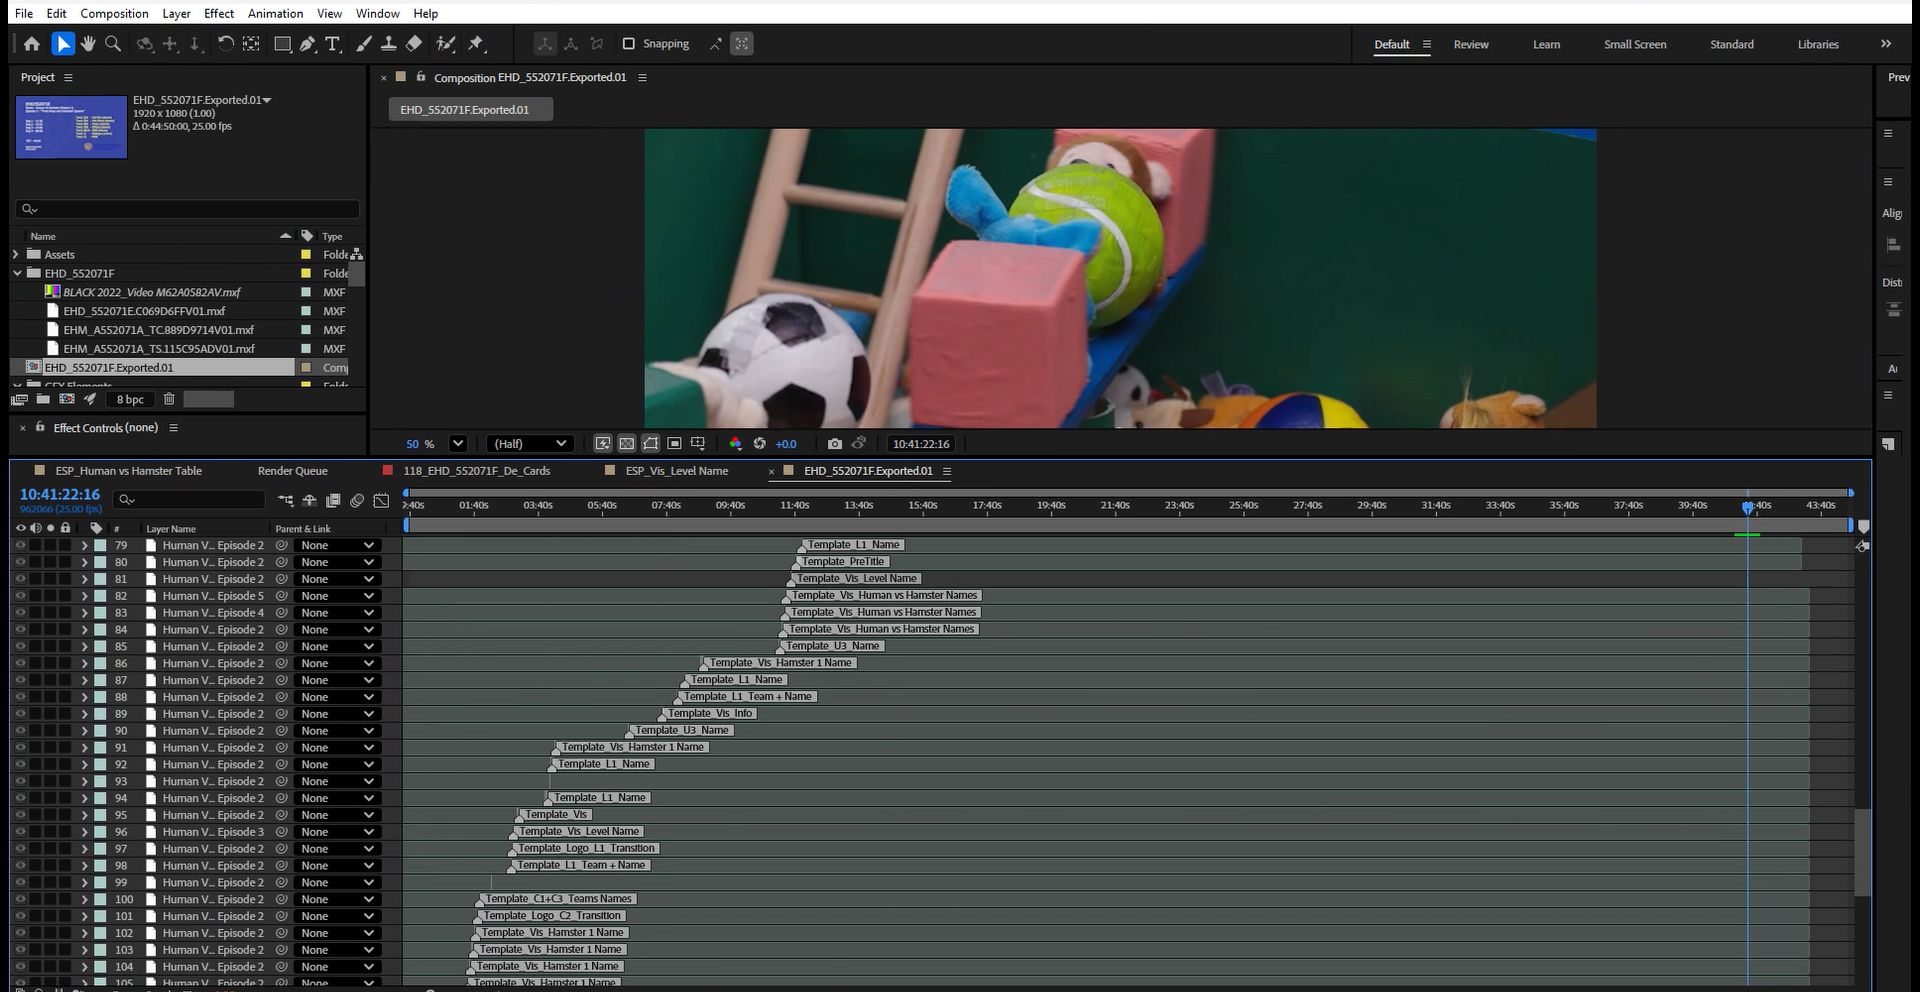Toggle motion blur switch in timeline header
Viewport: 1920px width, 992px height.
coord(357,500)
